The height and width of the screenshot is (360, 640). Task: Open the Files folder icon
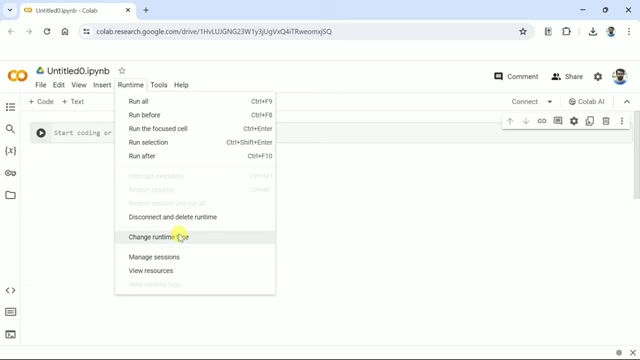(x=11, y=195)
